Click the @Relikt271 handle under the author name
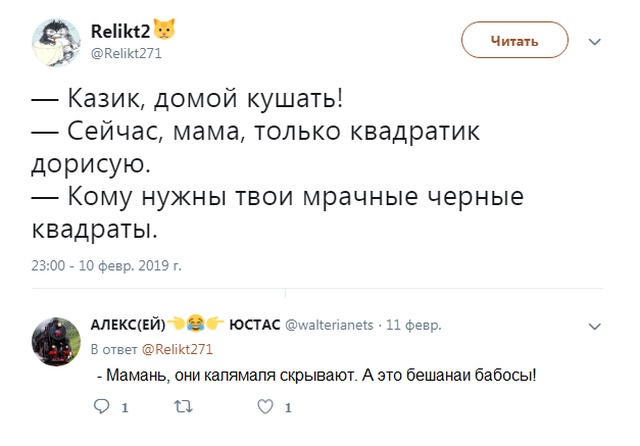The image size is (640, 446). point(126,54)
